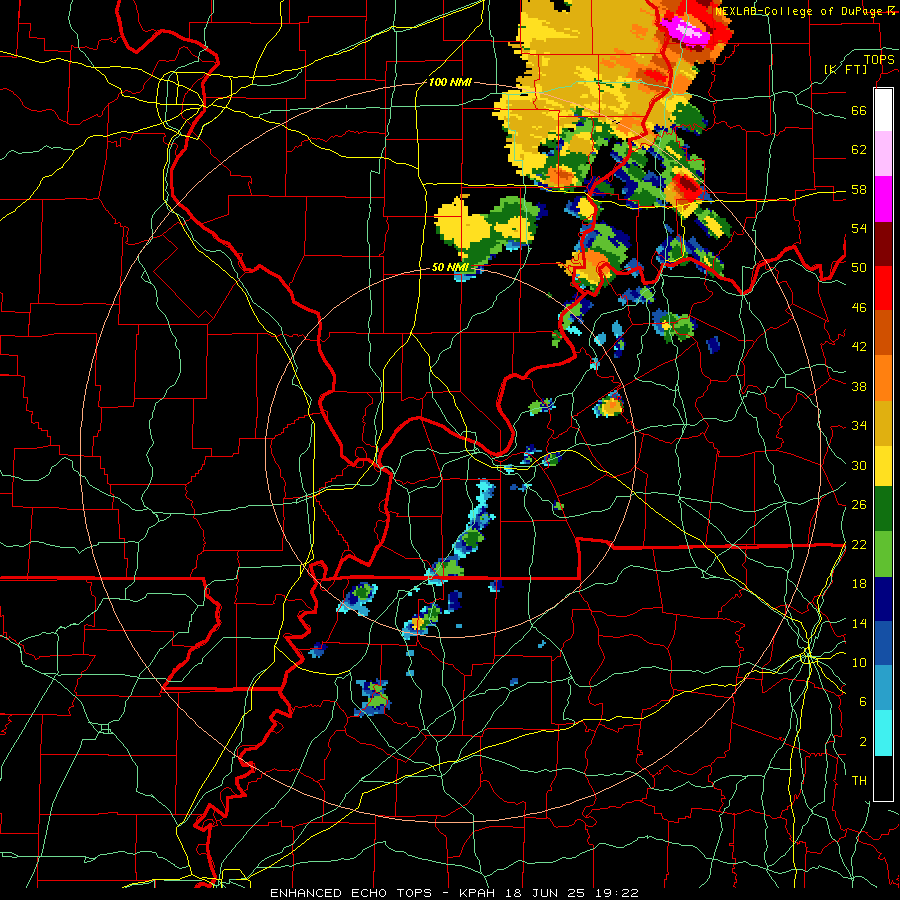Screen dimensions: 900x900
Task: Click the TH threshold legend label
Action: [x=859, y=781]
